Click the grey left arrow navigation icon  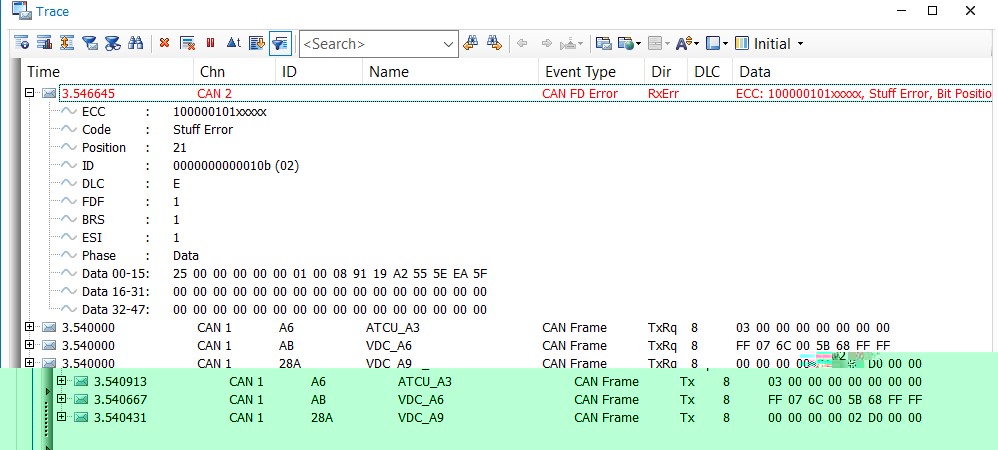click(x=523, y=43)
